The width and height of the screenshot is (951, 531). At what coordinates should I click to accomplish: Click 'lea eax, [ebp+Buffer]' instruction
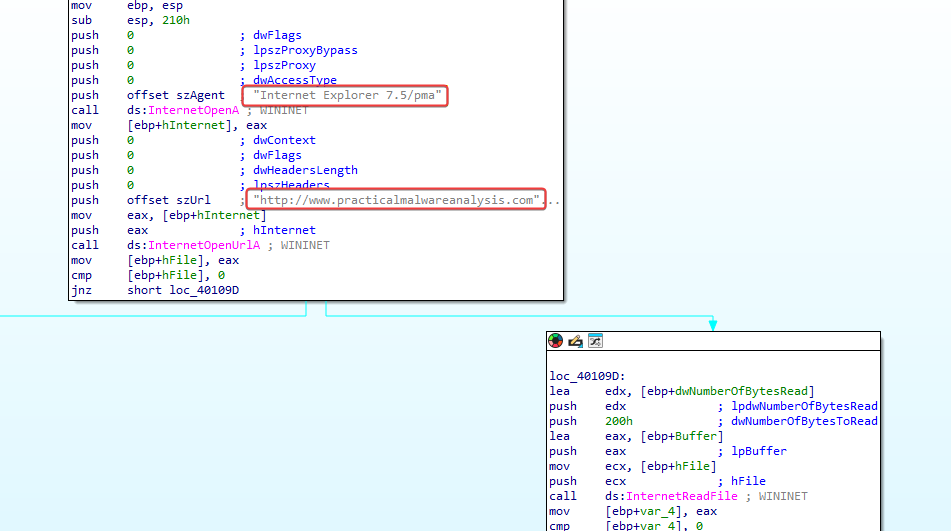coord(636,436)
